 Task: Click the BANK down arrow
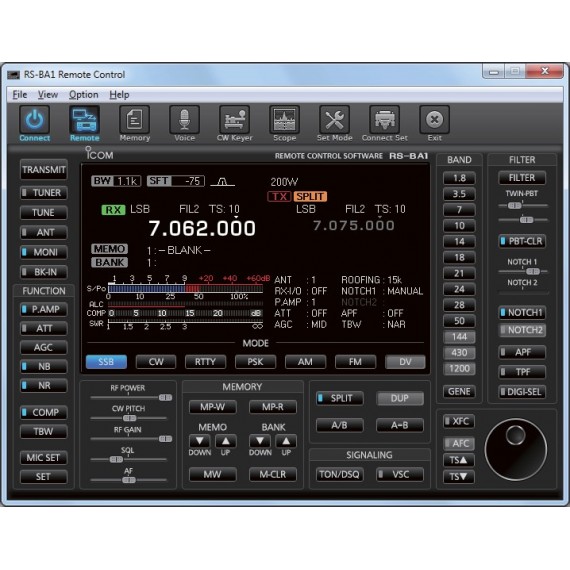pos(260,441)
